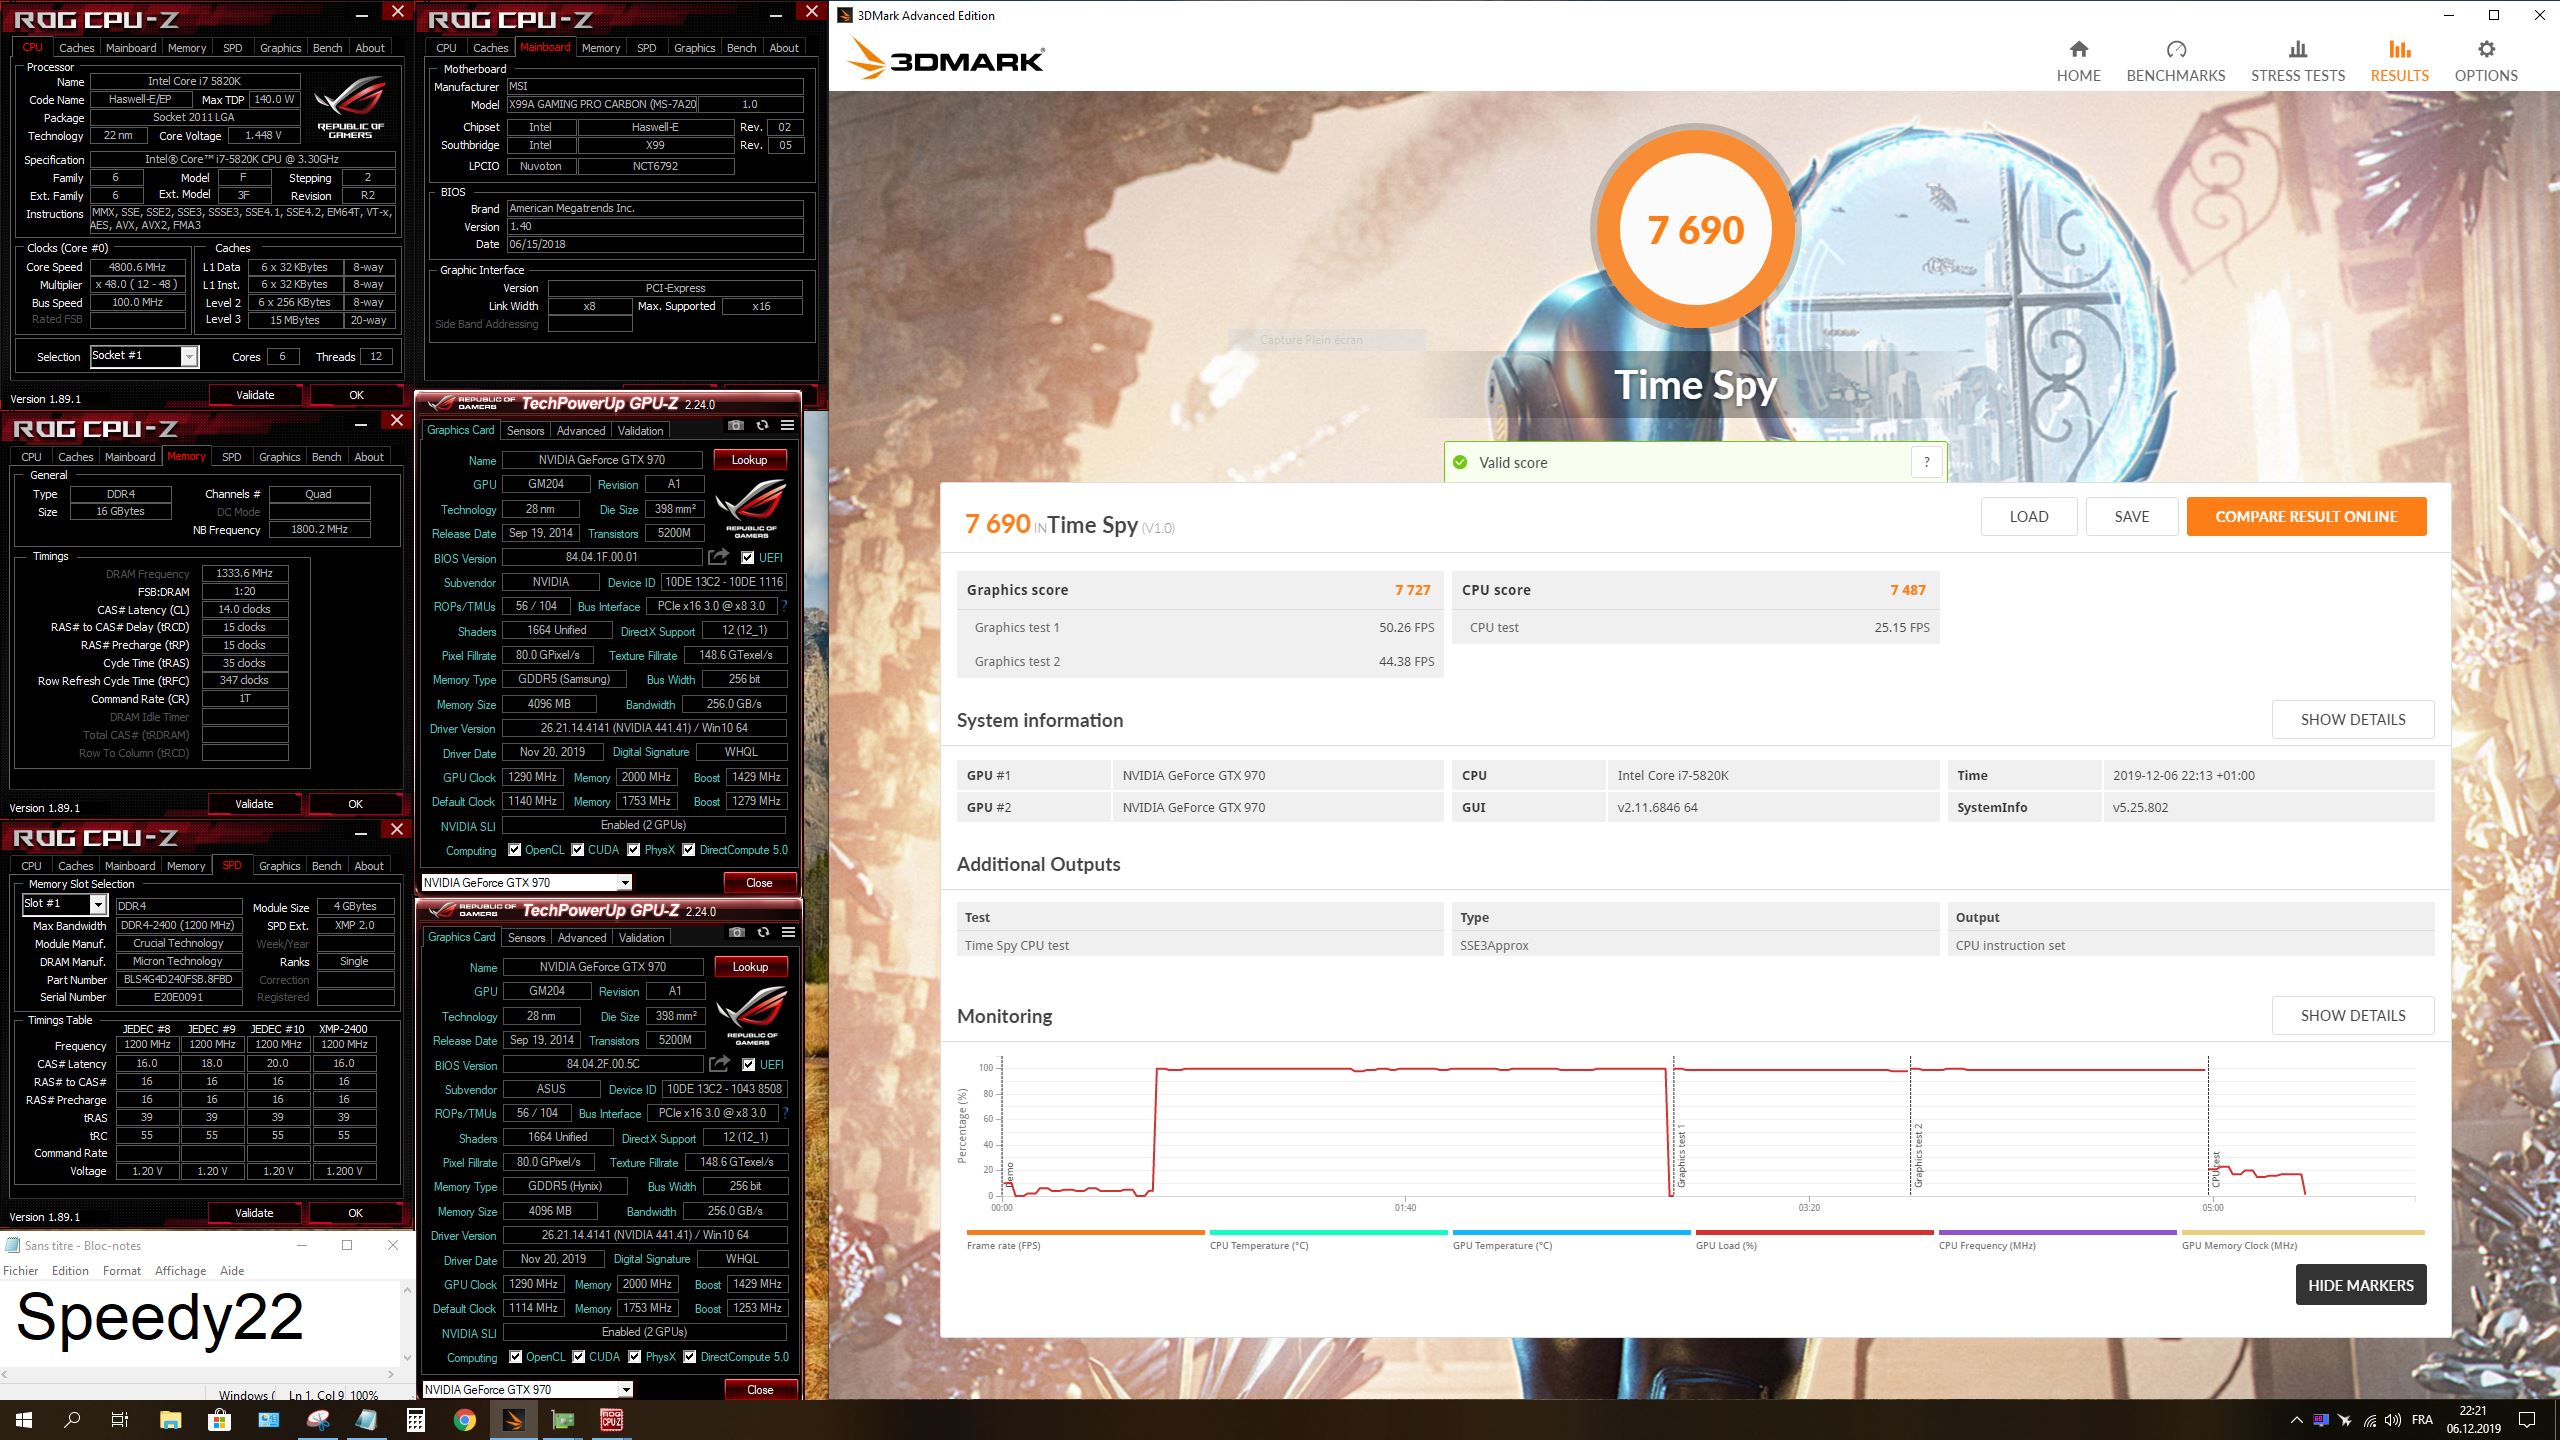Go to Stress Tests in 3DMark
Image resolution: width=2560 pixels, height=1440 pixels.
coord(2297,62)
